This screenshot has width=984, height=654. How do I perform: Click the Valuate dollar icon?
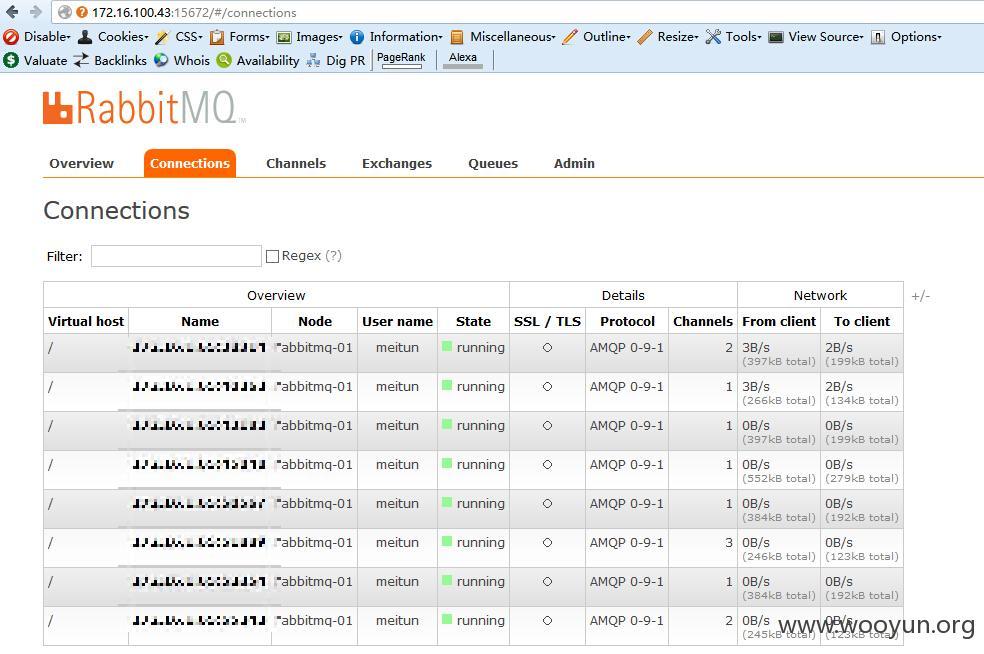[11, 60]
